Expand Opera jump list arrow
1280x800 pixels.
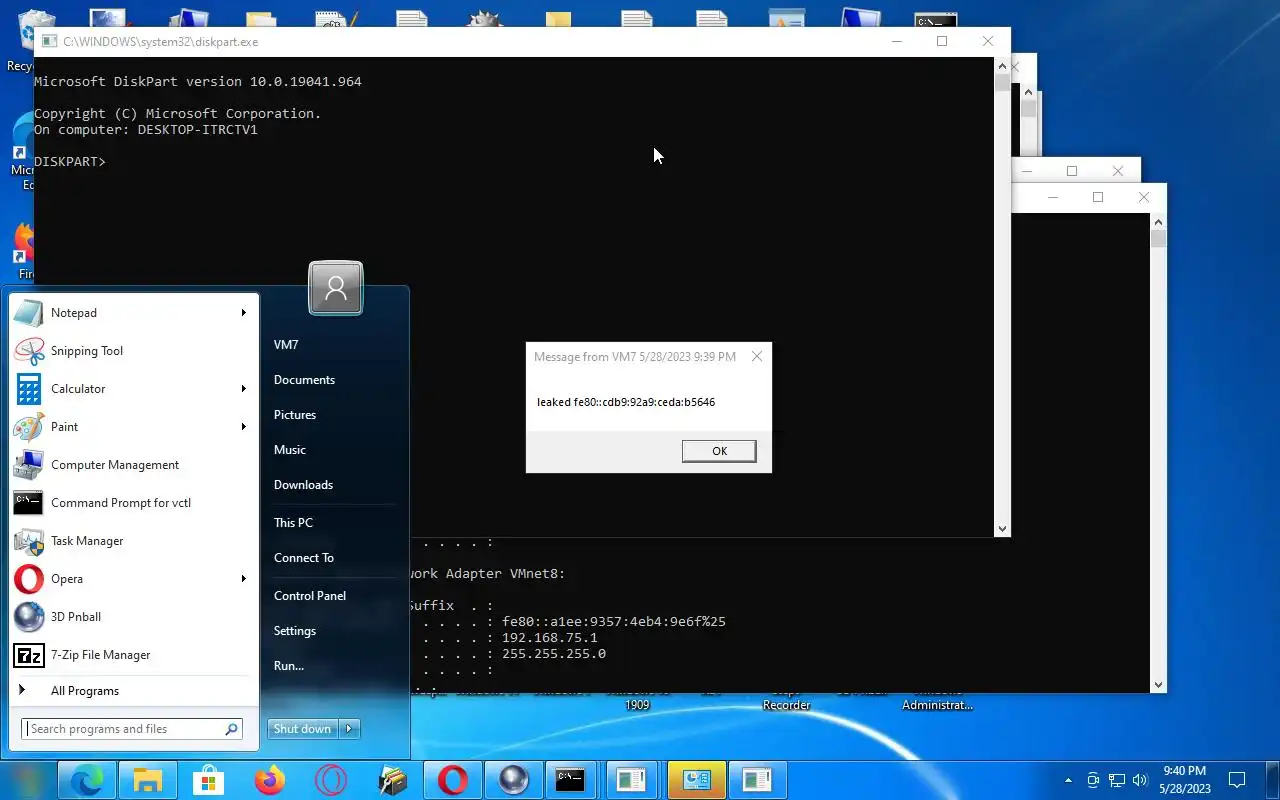pos(243,579)
